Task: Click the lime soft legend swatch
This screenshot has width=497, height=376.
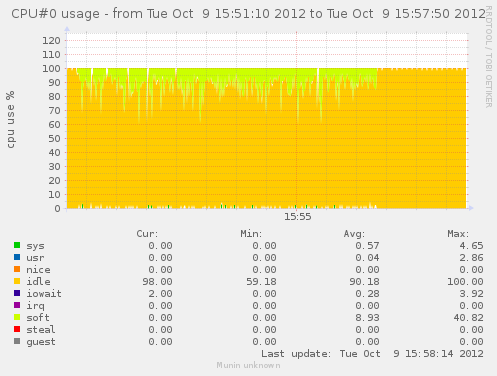Action: 17,317
